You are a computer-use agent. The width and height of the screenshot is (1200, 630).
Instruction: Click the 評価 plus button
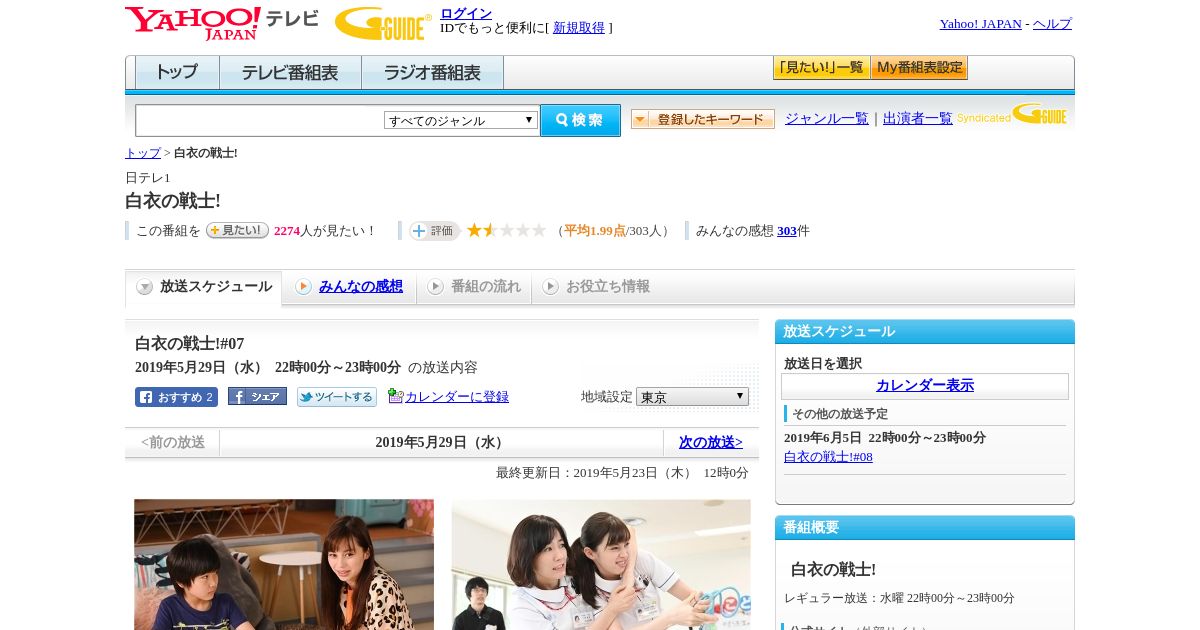point(434,231)
